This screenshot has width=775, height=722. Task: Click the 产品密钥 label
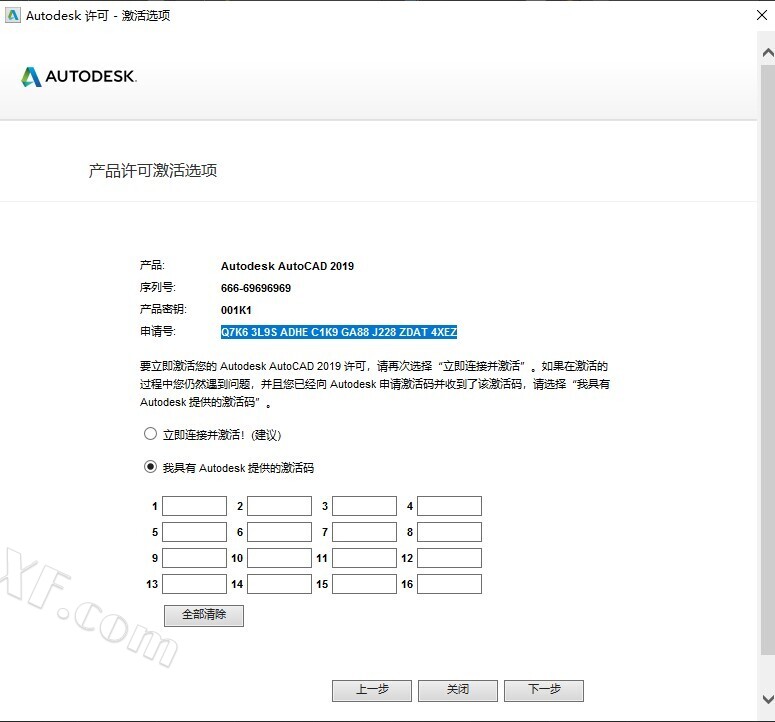163,309
